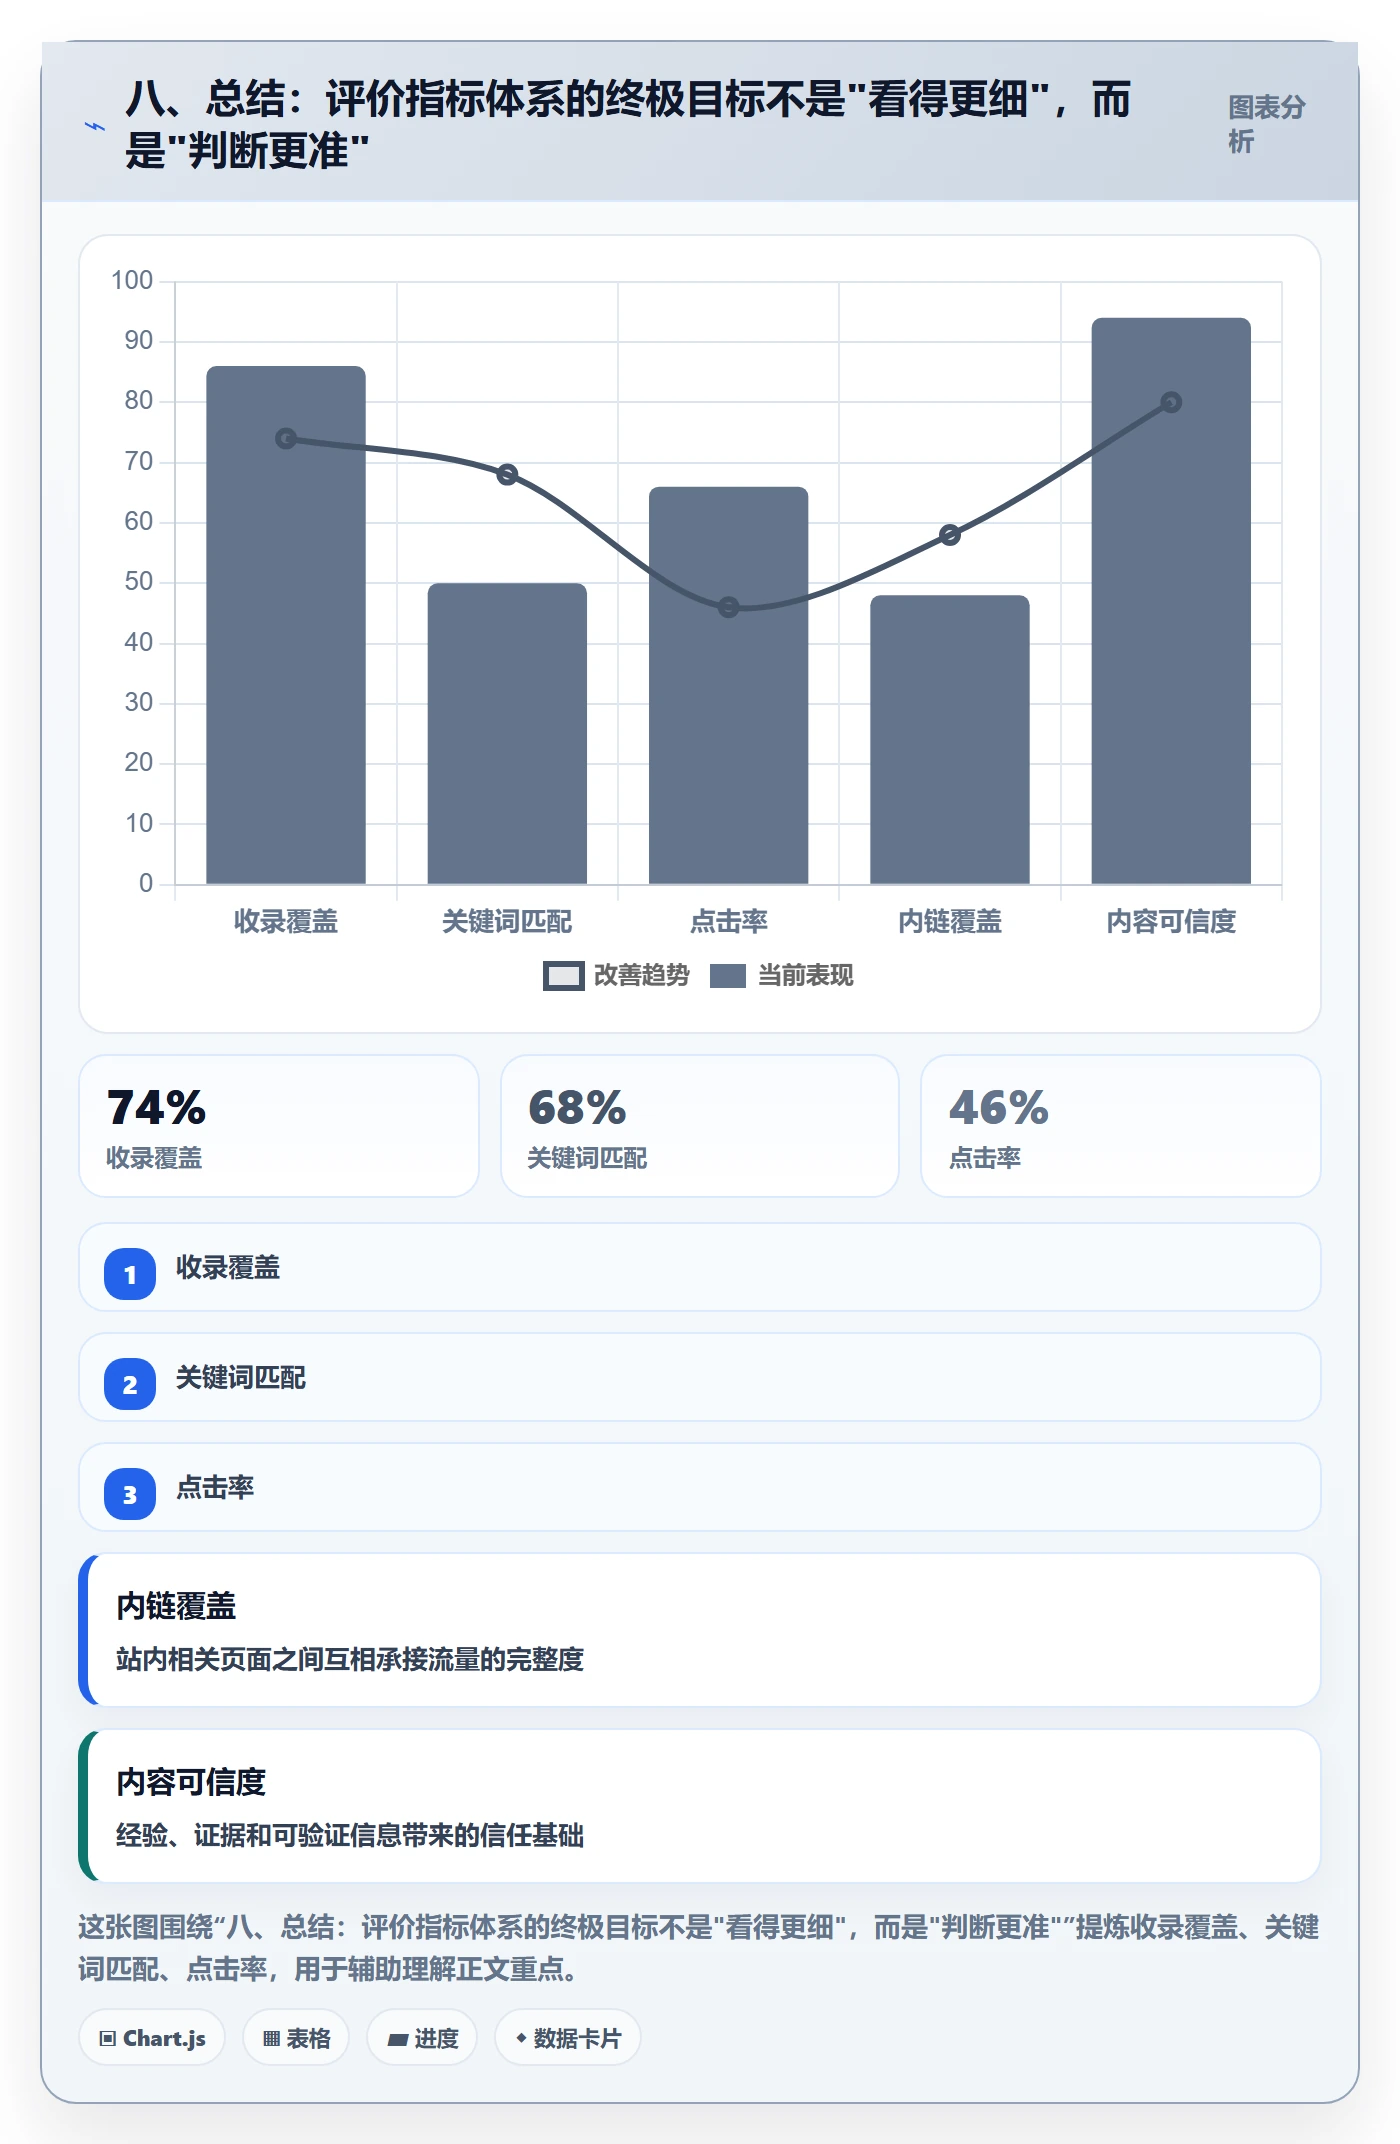This screenshot has height=2144, width=1400.
Task: Click the grid icon in the 表格 tag
Action: point(271,2038)
